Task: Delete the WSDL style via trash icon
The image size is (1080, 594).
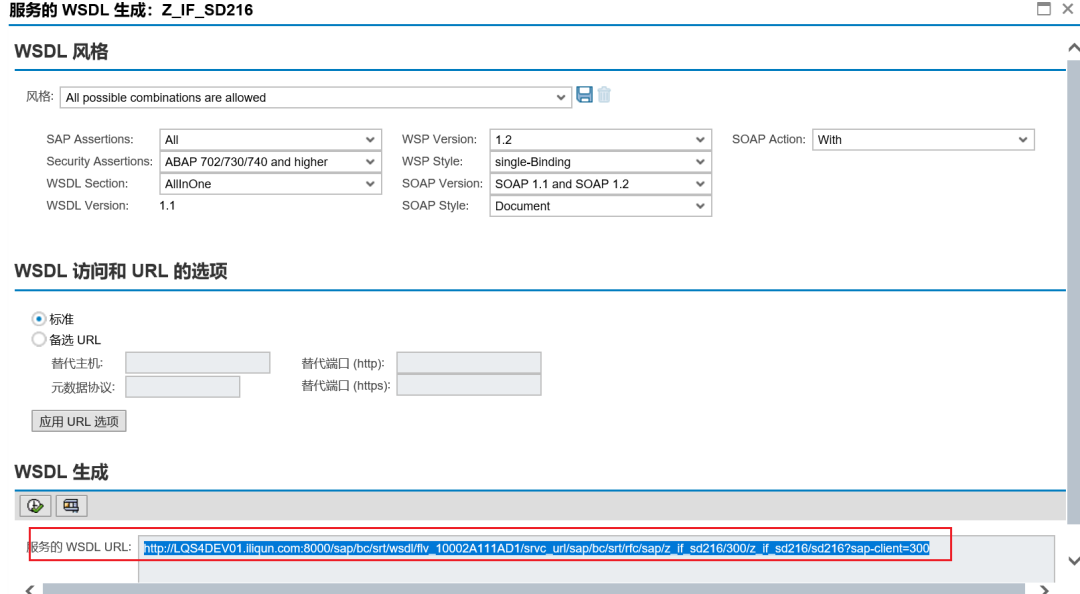Action: pyautogui.click(x=604, y=95)
